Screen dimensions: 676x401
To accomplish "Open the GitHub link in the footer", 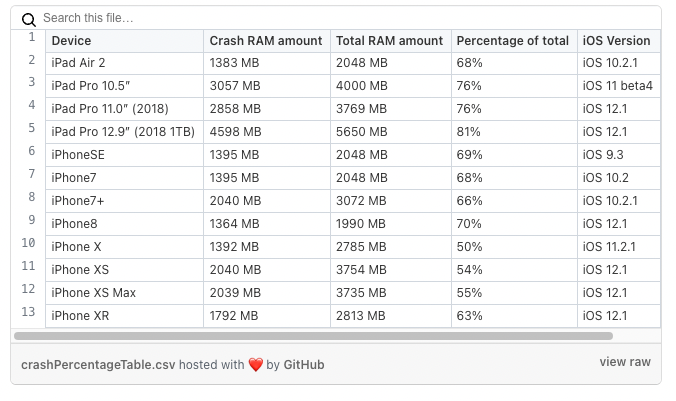I will point(304,365).
